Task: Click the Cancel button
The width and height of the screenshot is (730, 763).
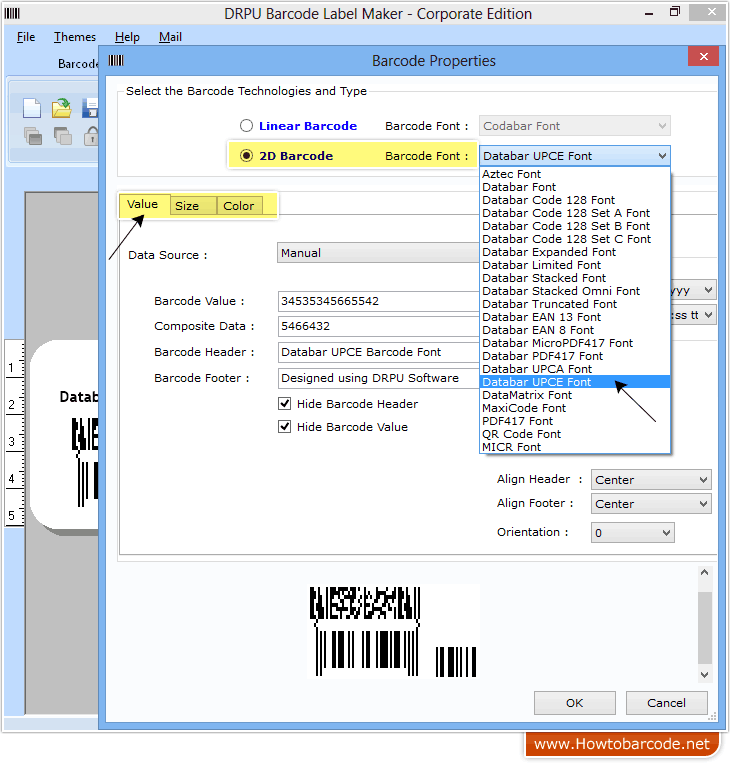Action: pos(666,703)
